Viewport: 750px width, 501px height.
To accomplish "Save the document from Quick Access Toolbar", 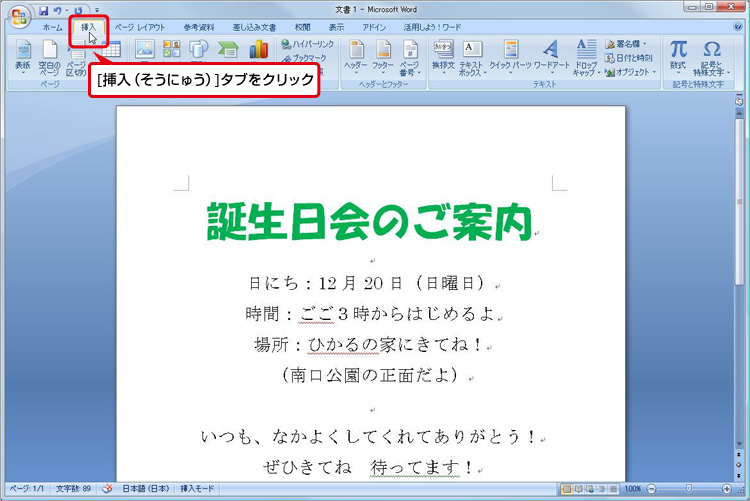I will [x=44, y=10].
